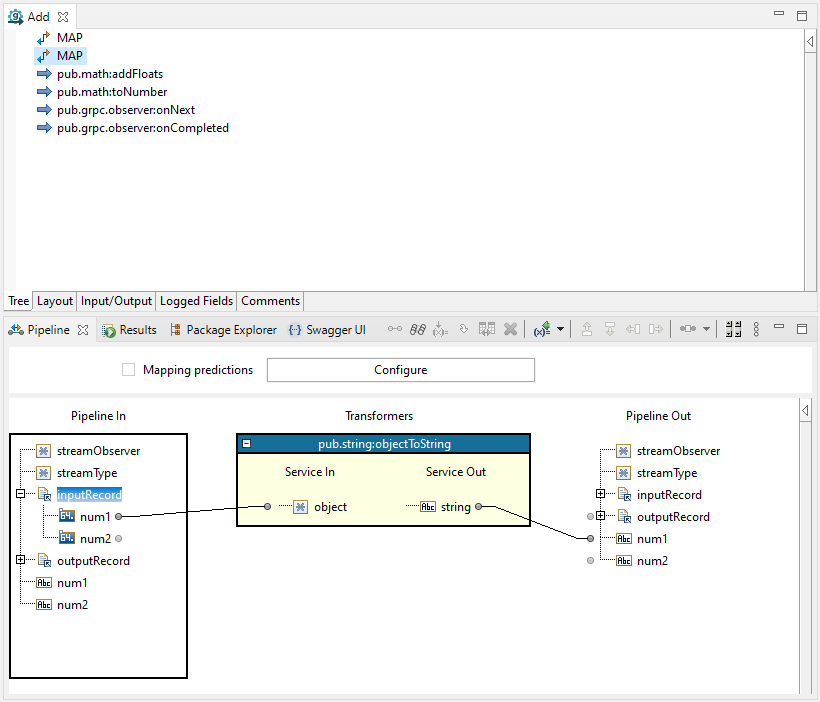
Task: Click the Pipeline view menu three-dots icon
Action: [756, 329]
